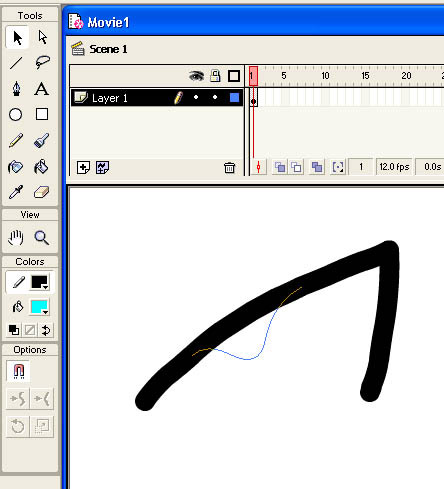Click the Smooth option button
The image size is (444, 489).
(18, 398)
